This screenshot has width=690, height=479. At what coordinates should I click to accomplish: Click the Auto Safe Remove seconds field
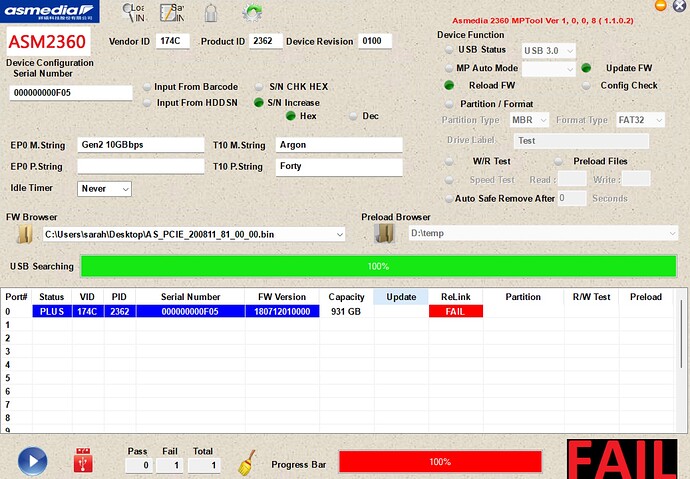572,198
